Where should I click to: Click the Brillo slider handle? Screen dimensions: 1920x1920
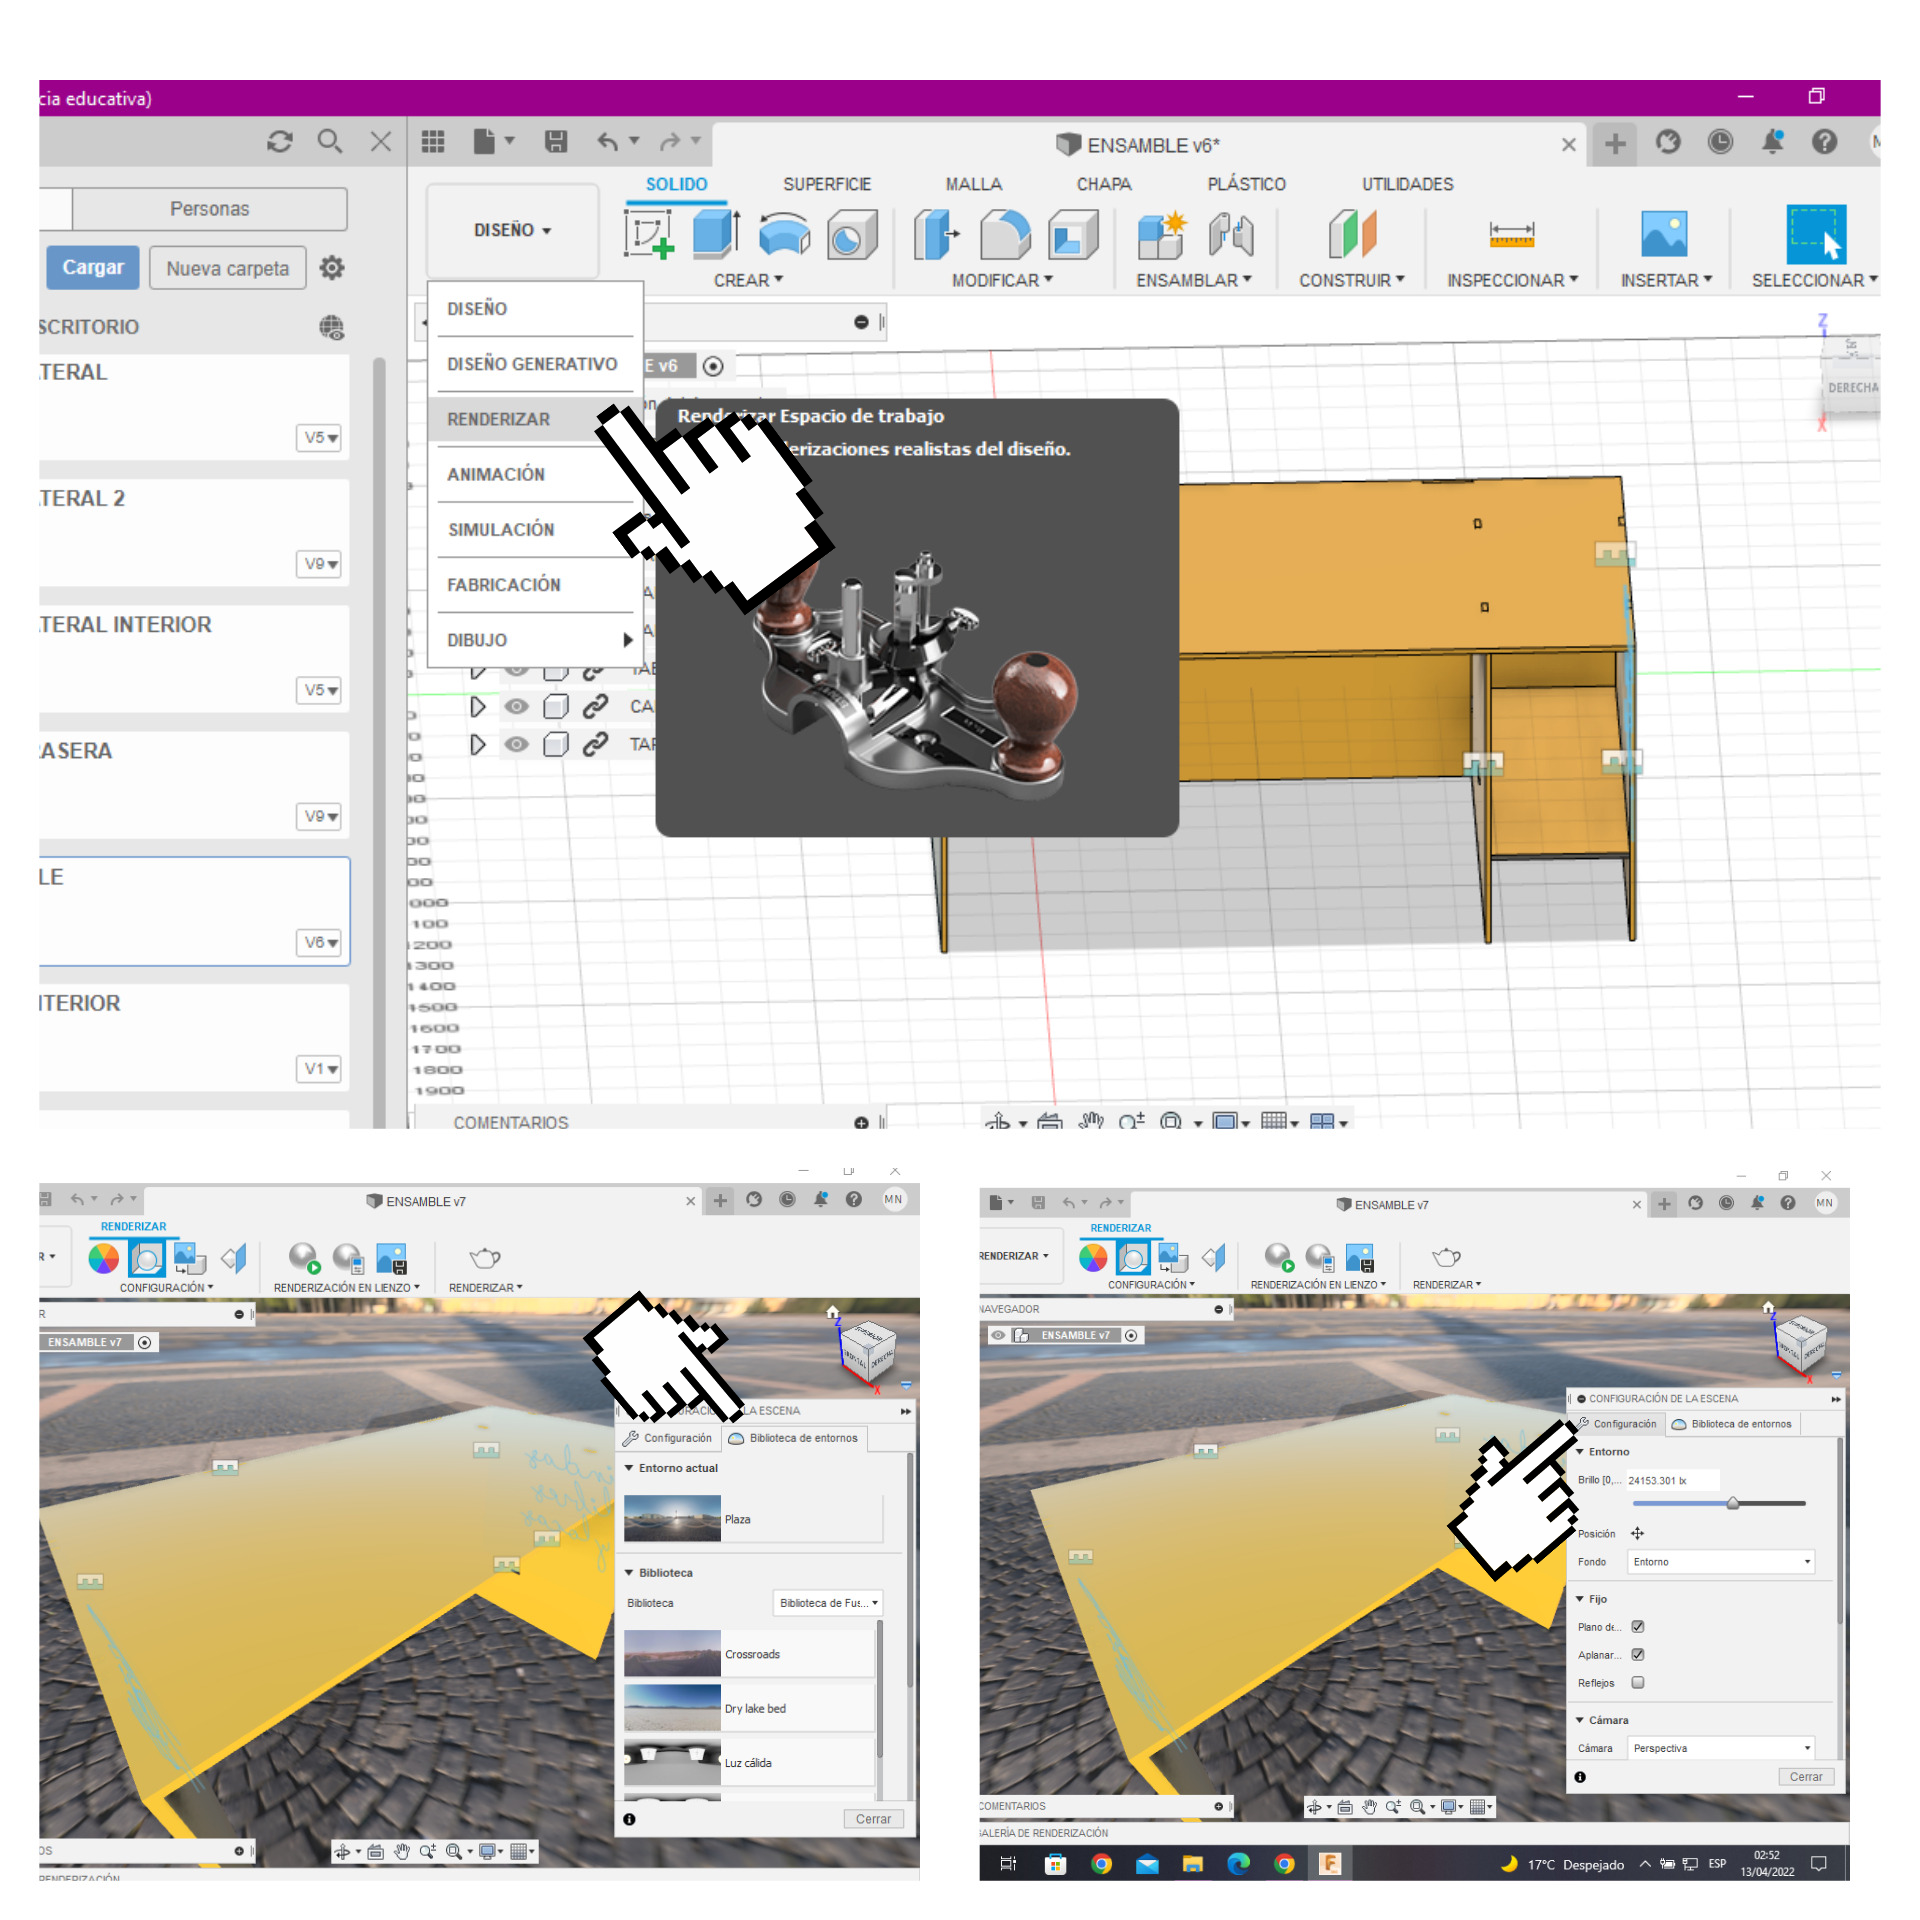(x=1733, y=1503)
